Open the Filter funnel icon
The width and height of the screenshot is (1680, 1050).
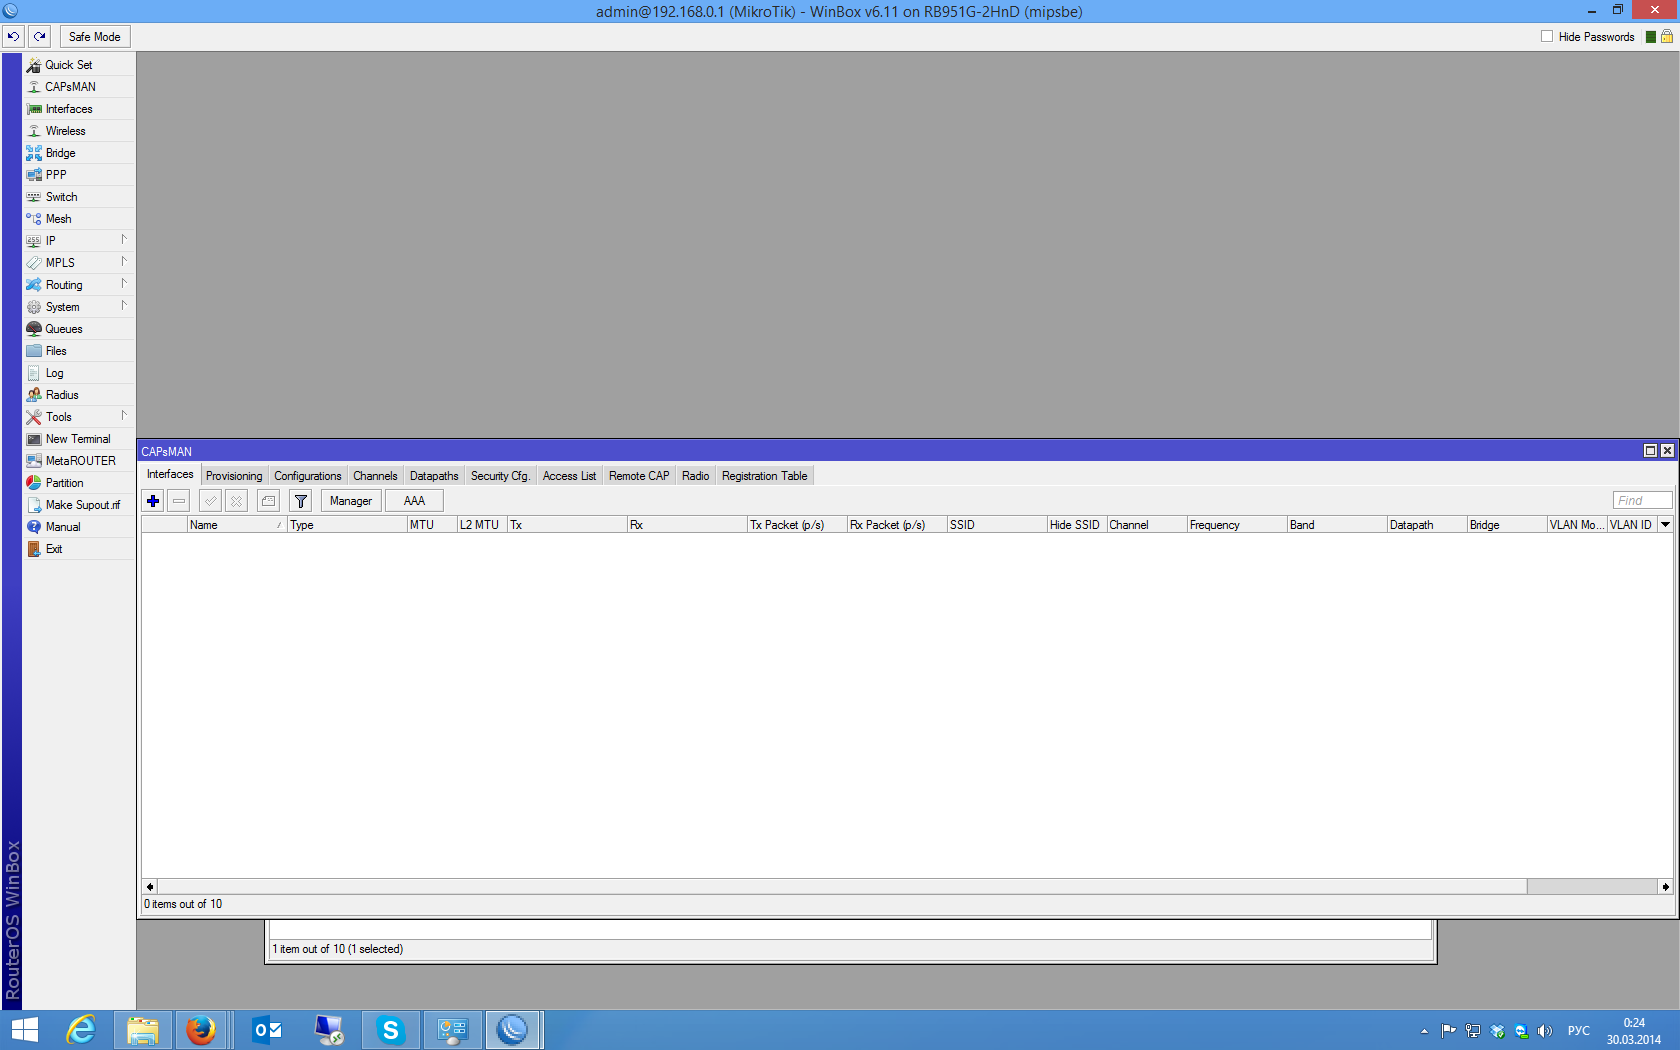pos(301,501)
